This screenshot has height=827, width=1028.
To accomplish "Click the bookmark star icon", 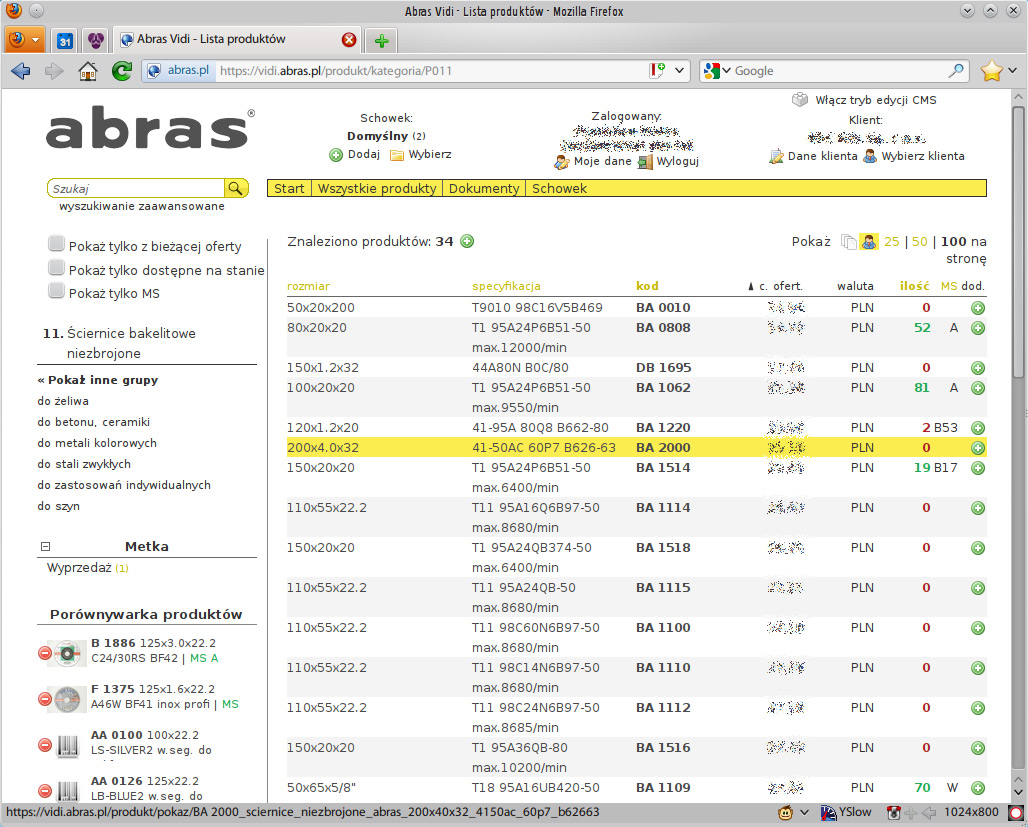I will pyautogui.click(x=991, y=71).
